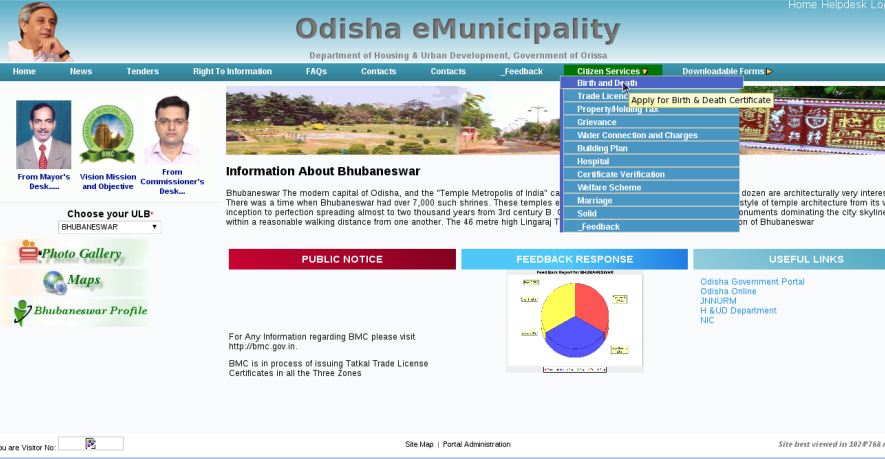Select Building Plan menu entry
The width and height of the screenshot is (885, 459).
tap(651, 148)
